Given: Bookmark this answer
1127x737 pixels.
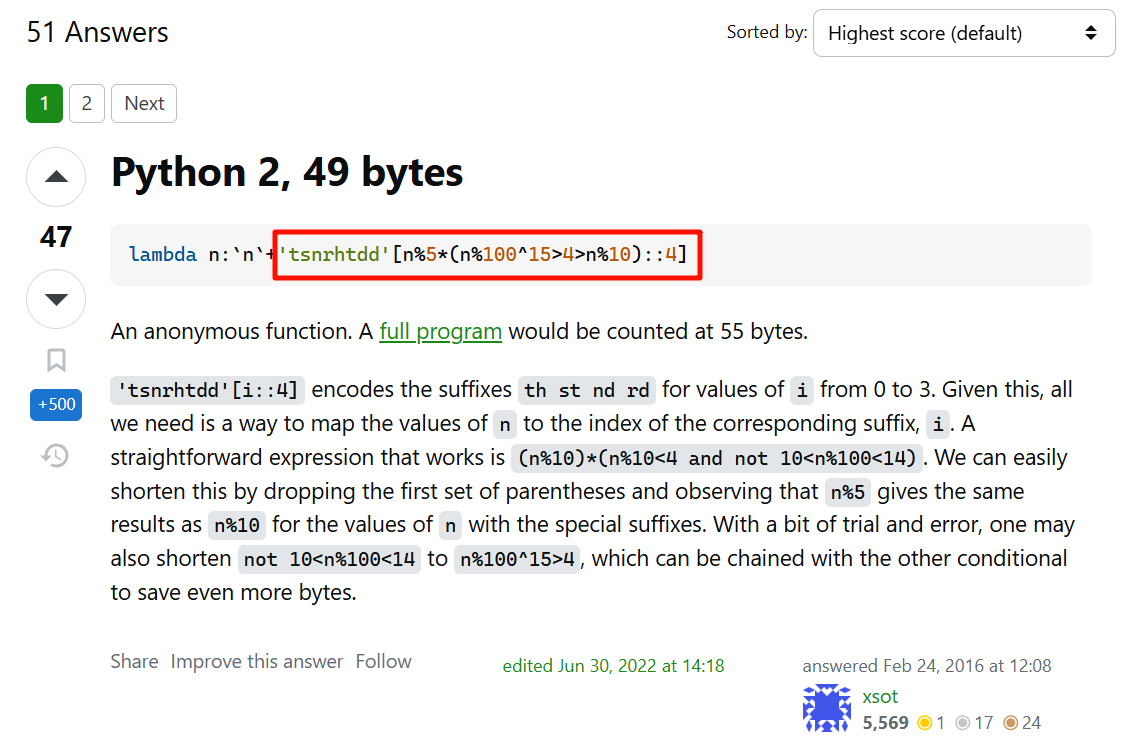Looking at the screenshot, I should pos(56,360).
